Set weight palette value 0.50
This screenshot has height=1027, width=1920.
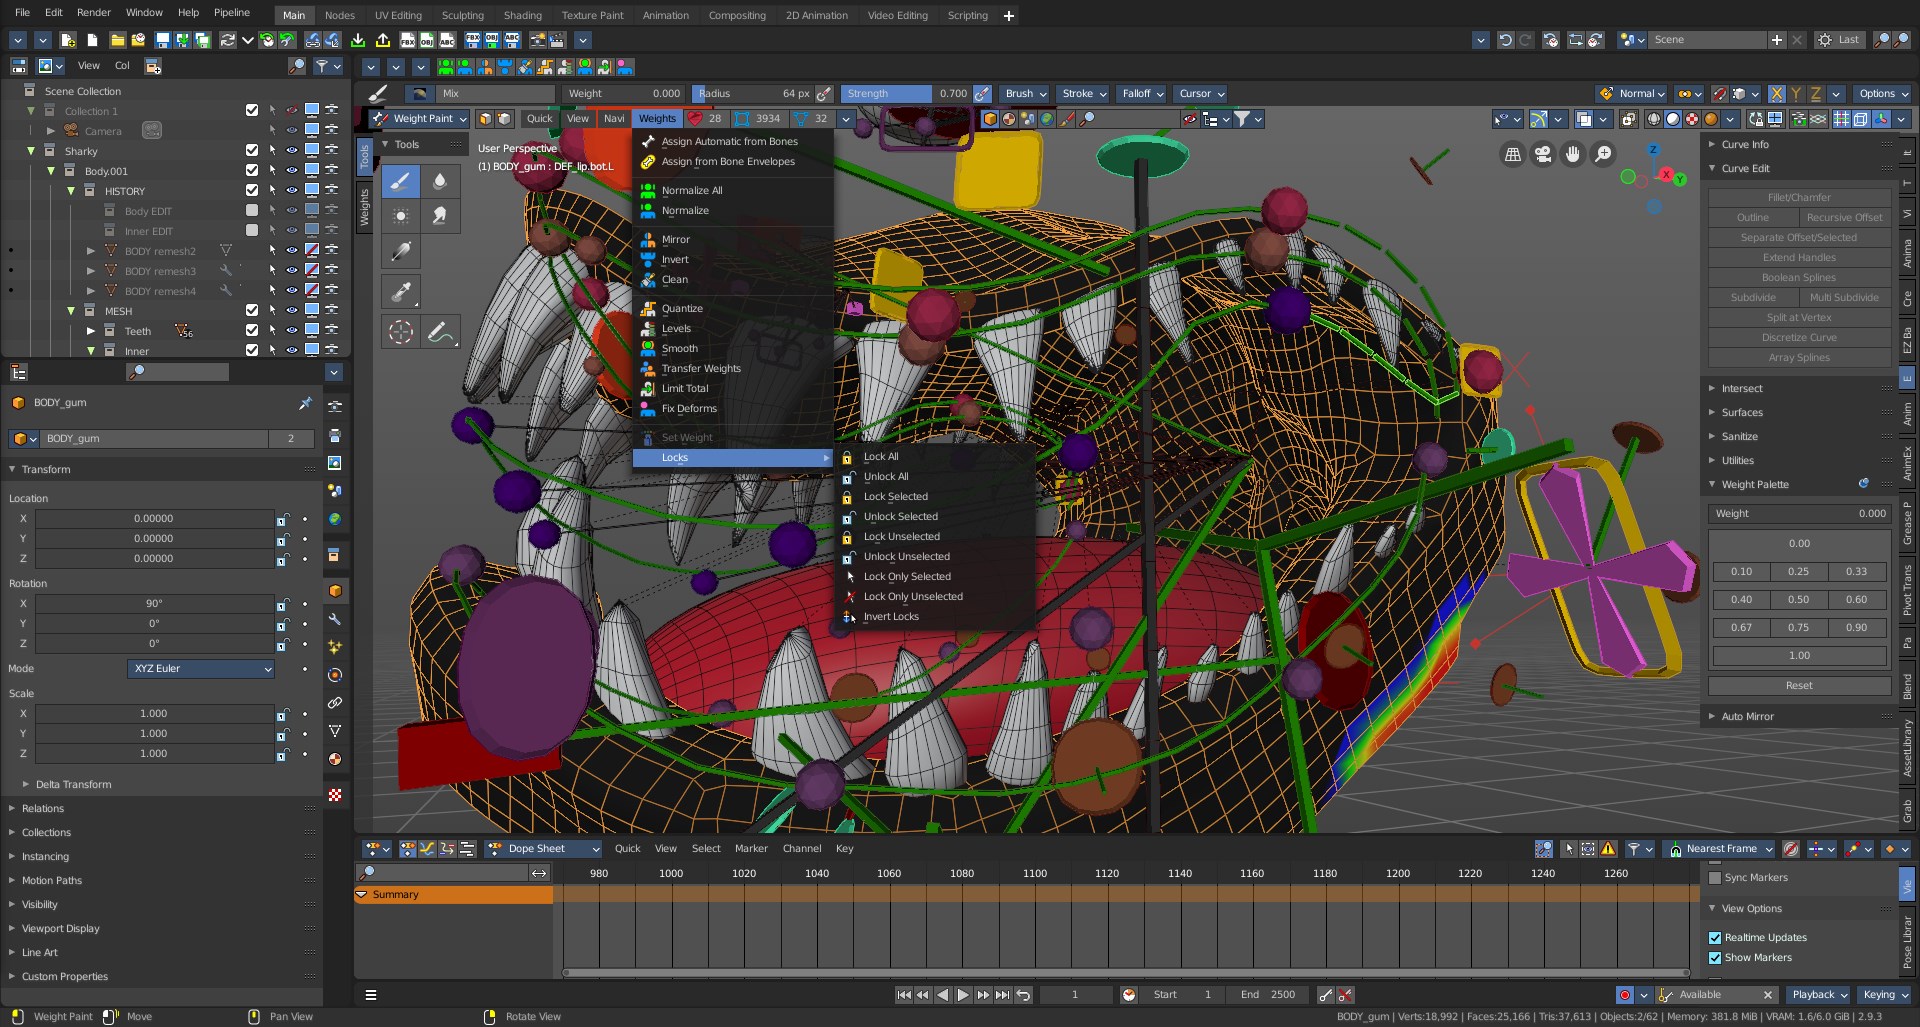[x=1798, y=600]
